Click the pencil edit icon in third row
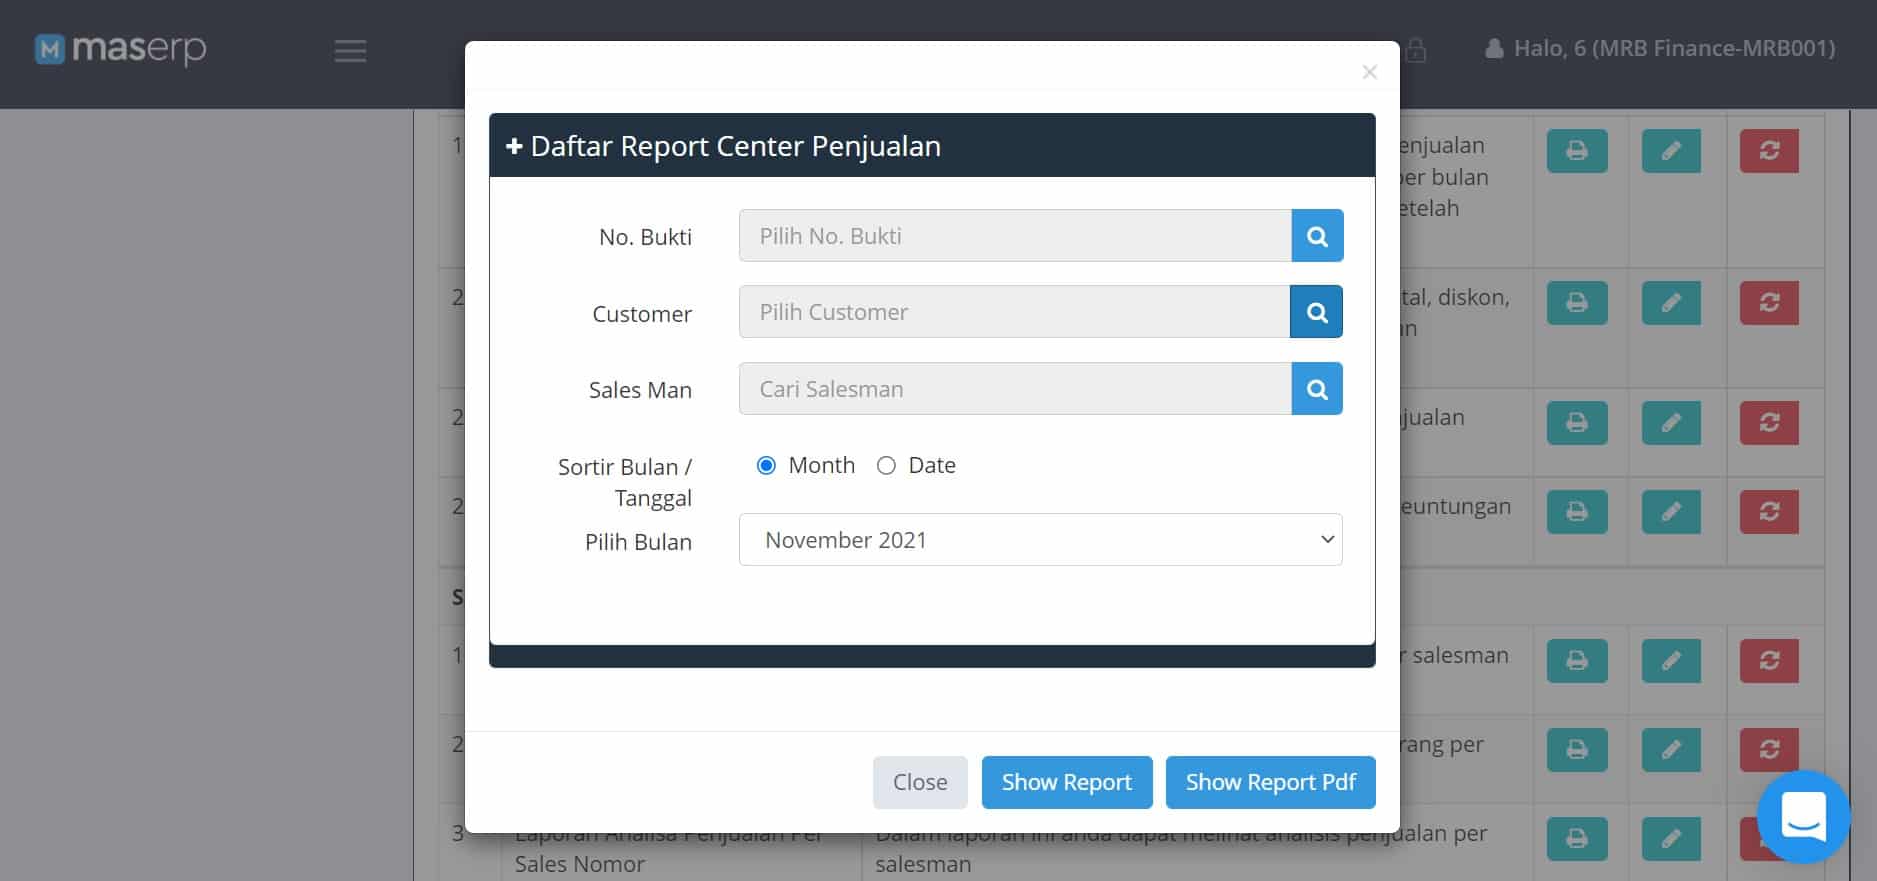 click(x=1671, y=422)
